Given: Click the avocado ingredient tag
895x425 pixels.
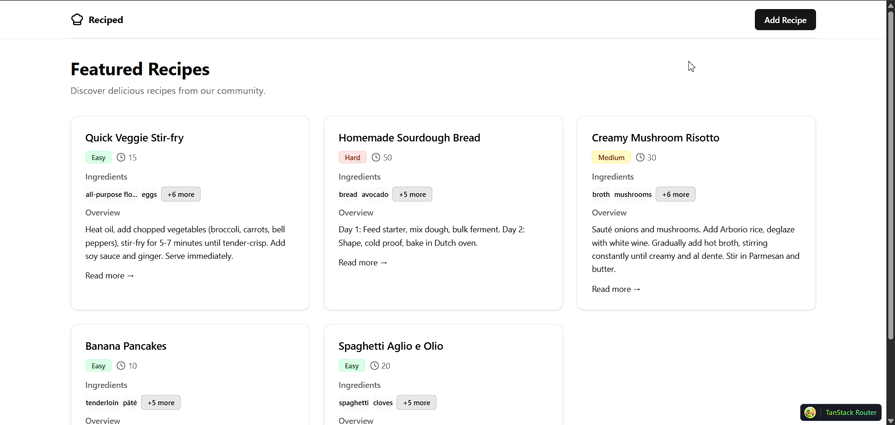Looking at the screenshot, I should click(375, 195).
